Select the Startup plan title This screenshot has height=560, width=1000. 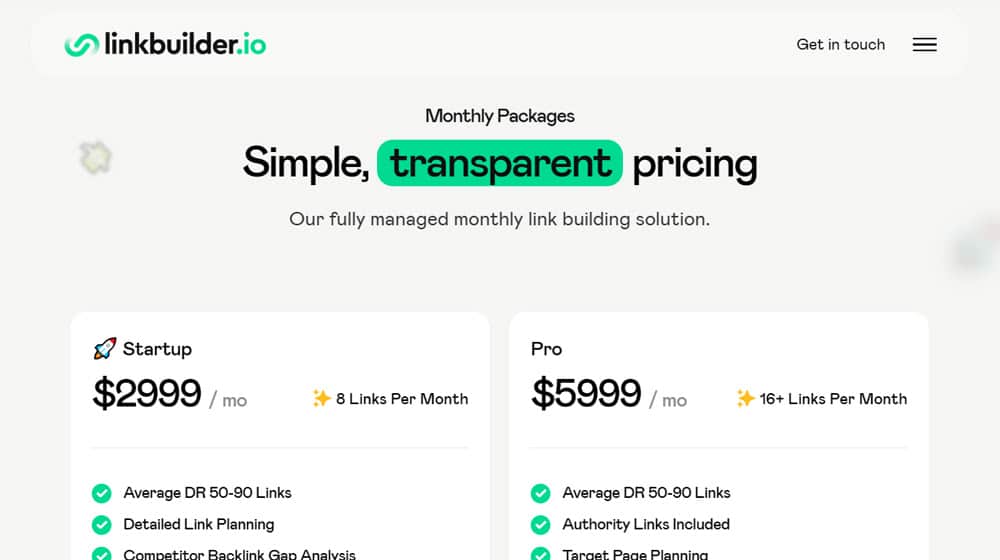pyautogui.click(x=157, y=349)
